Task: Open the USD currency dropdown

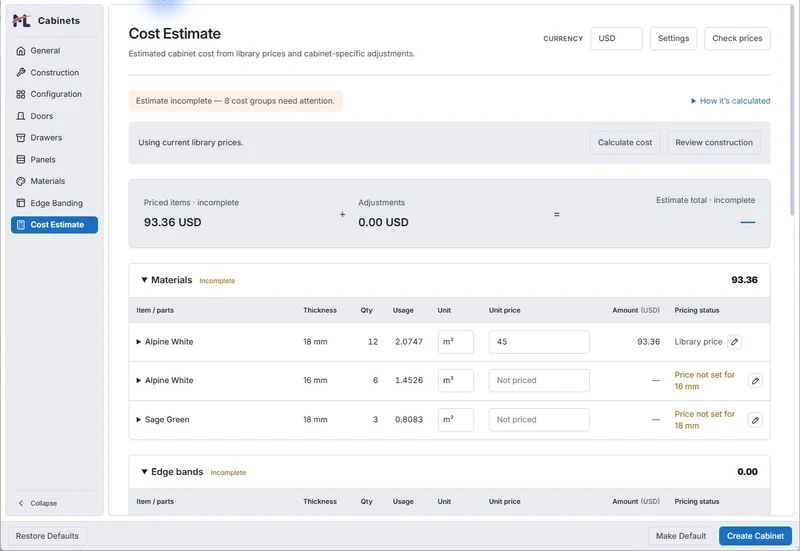Action: [x=616, y=38]
